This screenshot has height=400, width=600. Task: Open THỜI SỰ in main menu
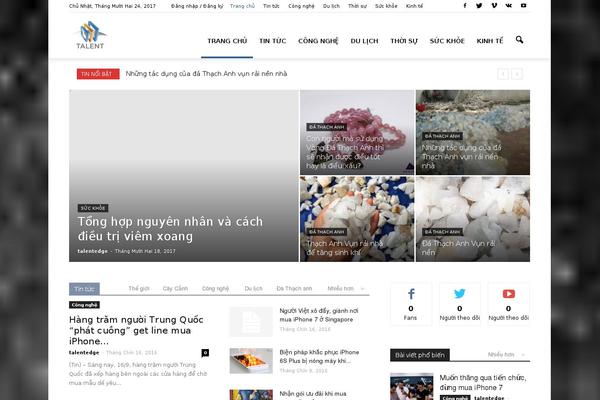coord(404,41)
